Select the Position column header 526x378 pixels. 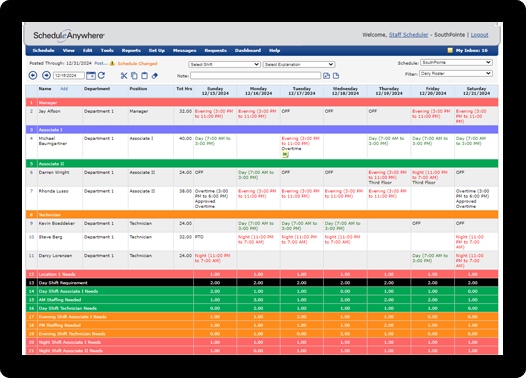pos(138,89)
